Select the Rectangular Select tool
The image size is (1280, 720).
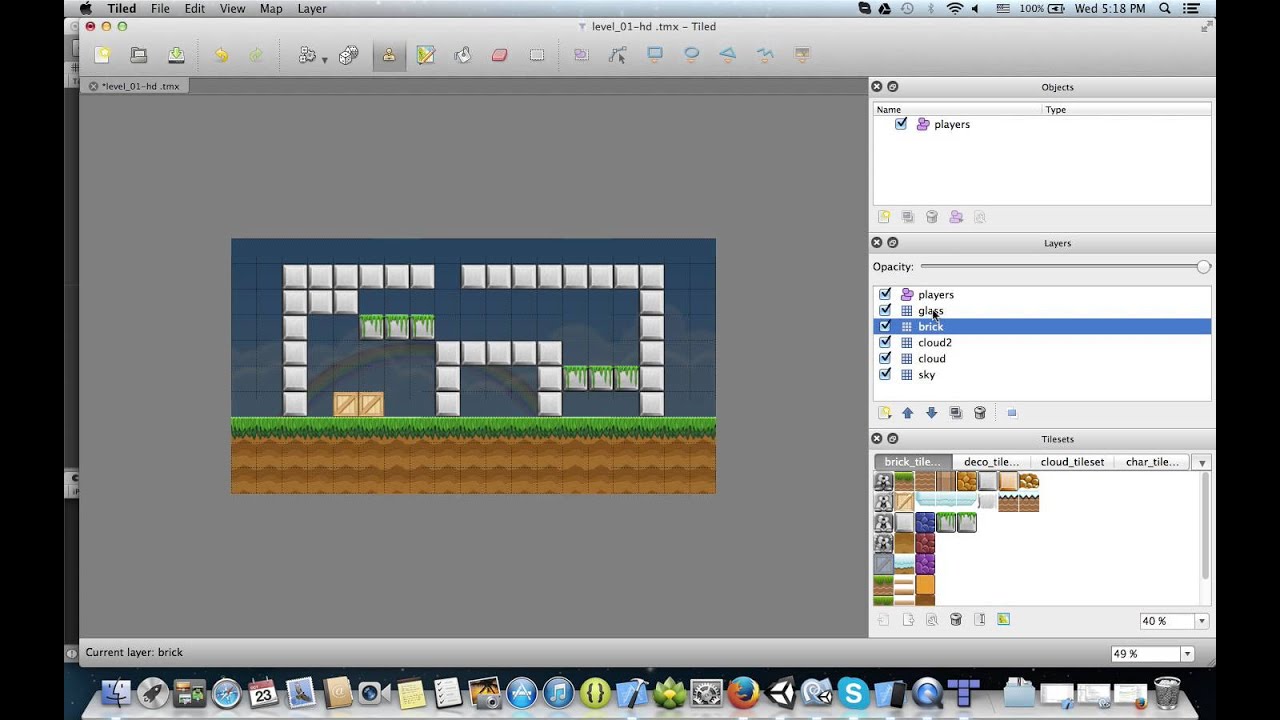[x=537, y=55]
